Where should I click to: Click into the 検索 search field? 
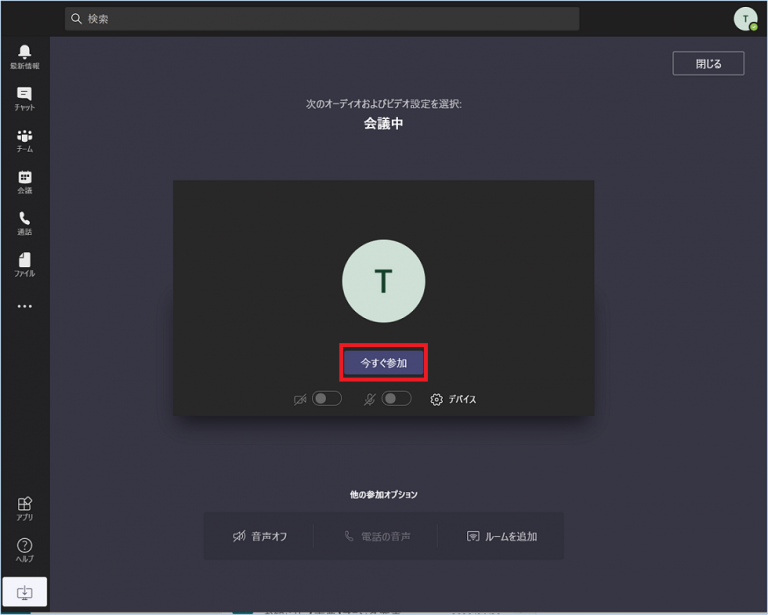(x=322, y=19)
